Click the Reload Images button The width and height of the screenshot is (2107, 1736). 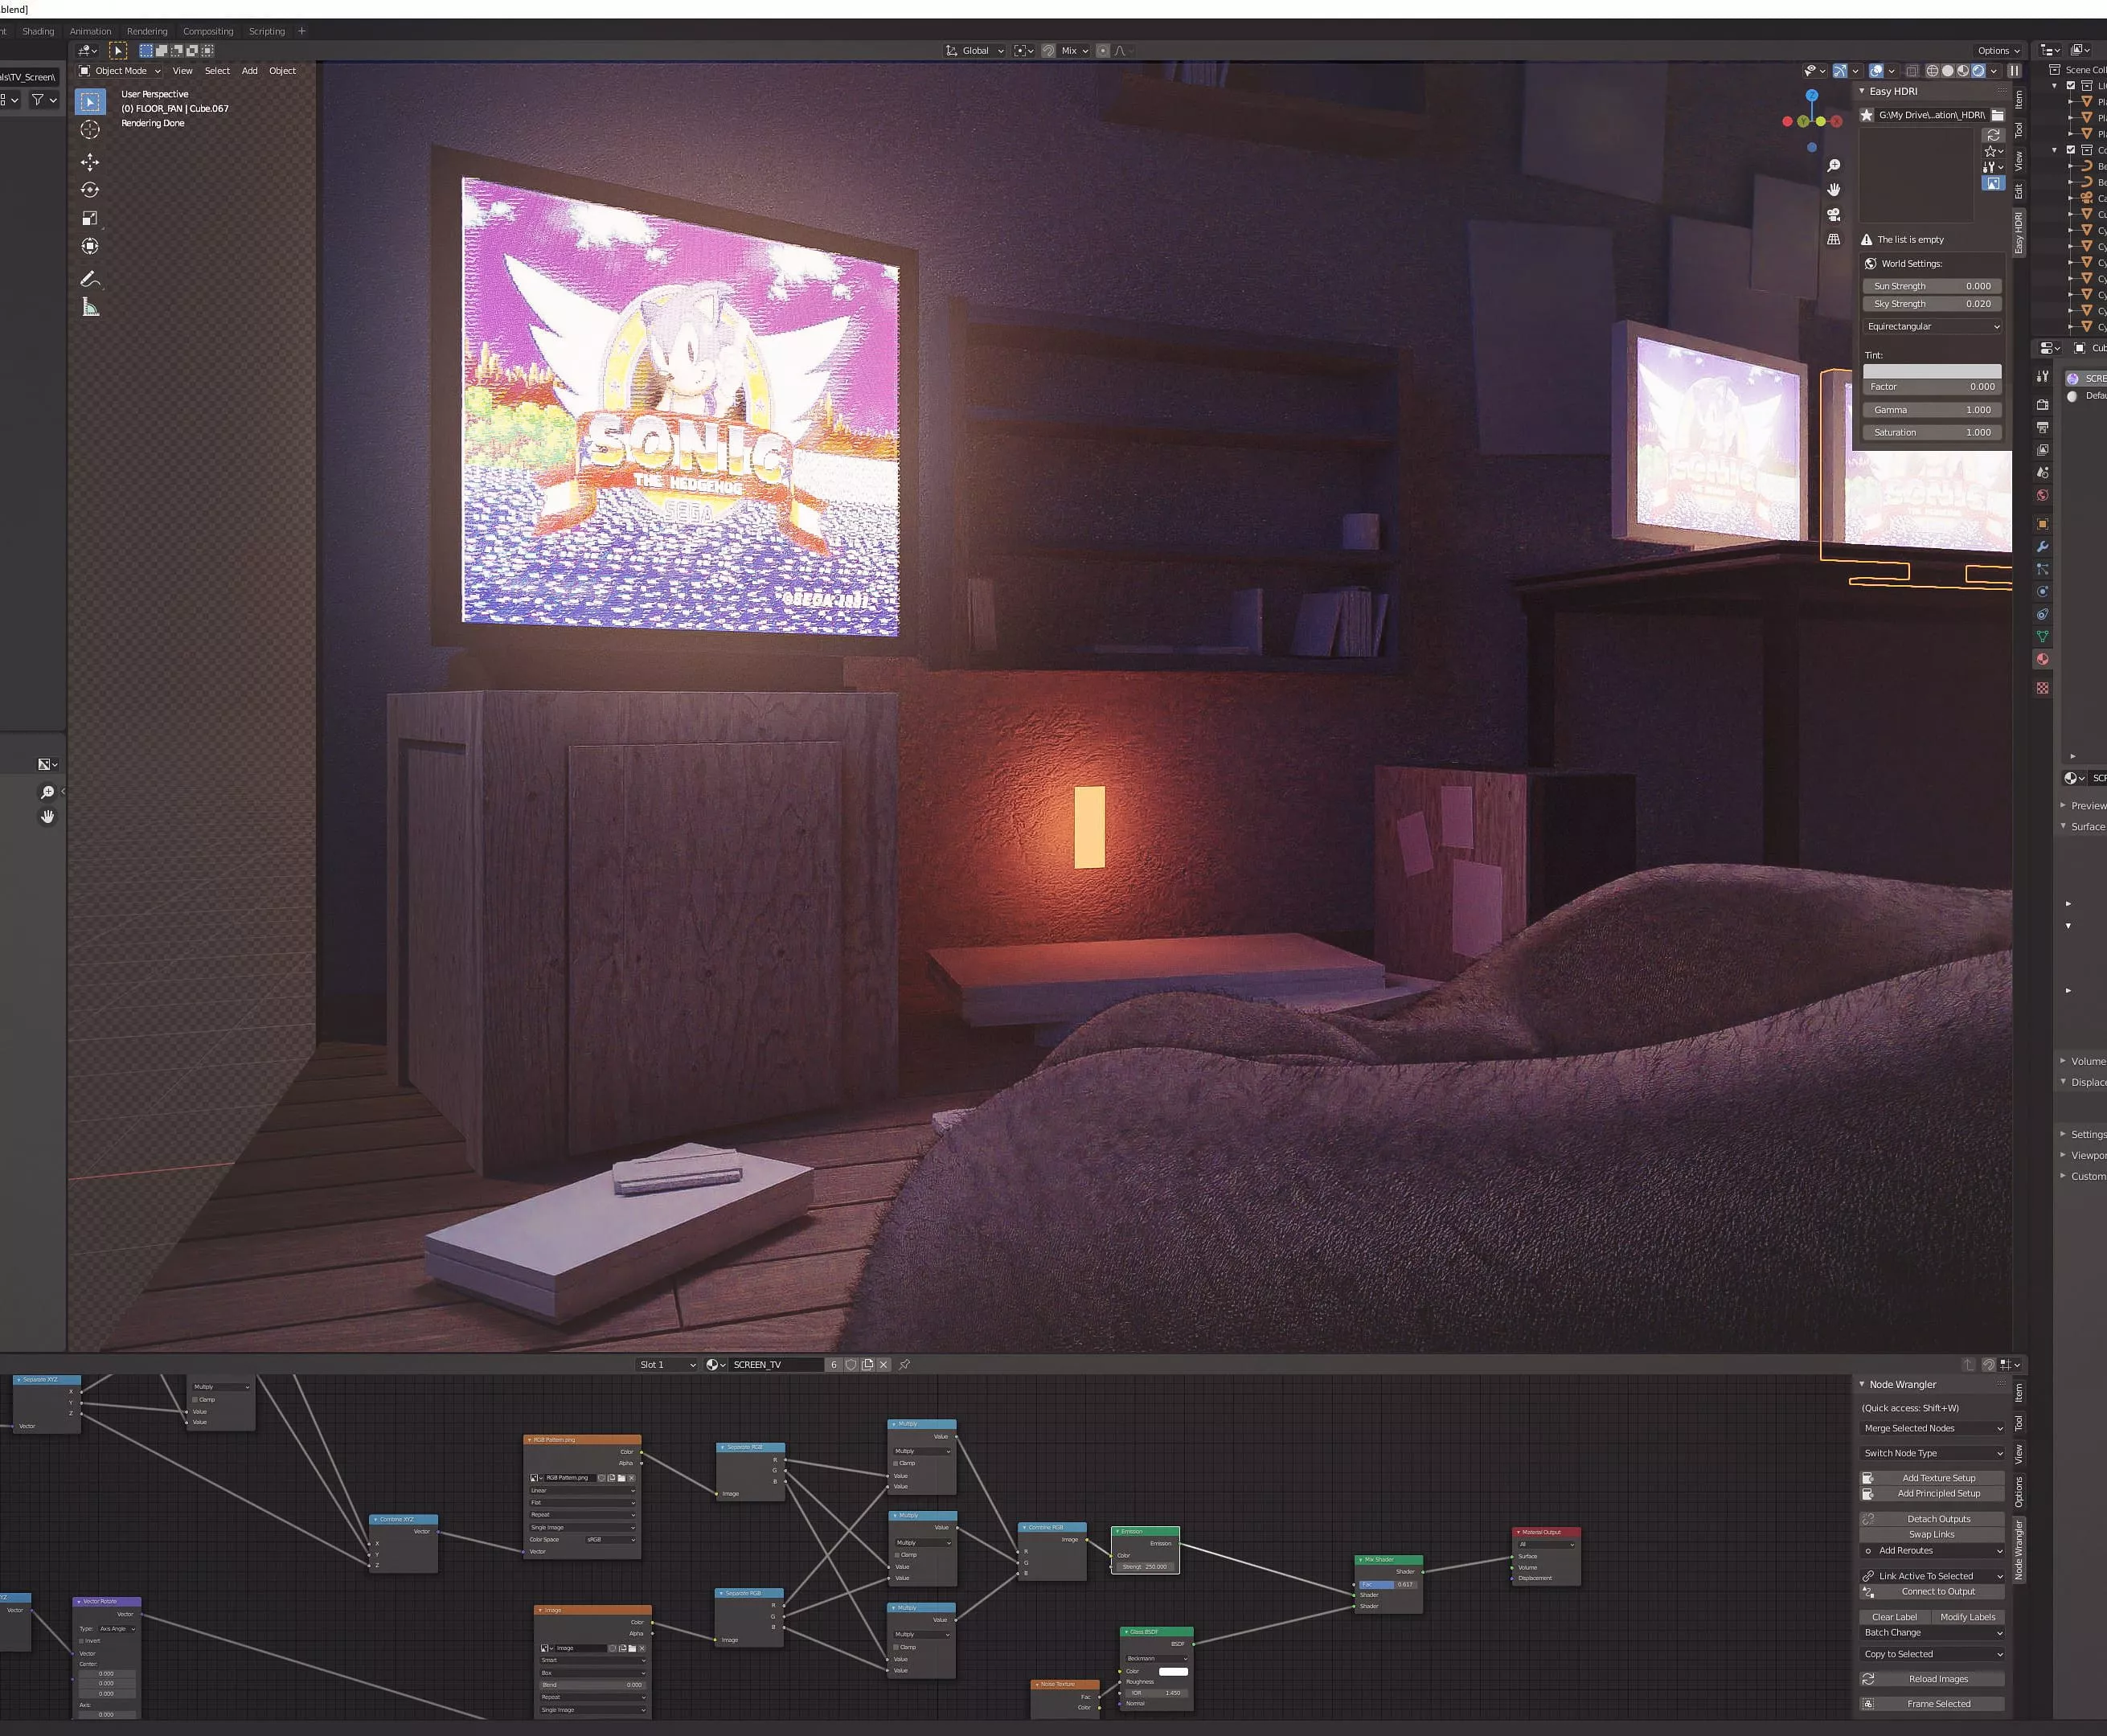[1938, 1679]
